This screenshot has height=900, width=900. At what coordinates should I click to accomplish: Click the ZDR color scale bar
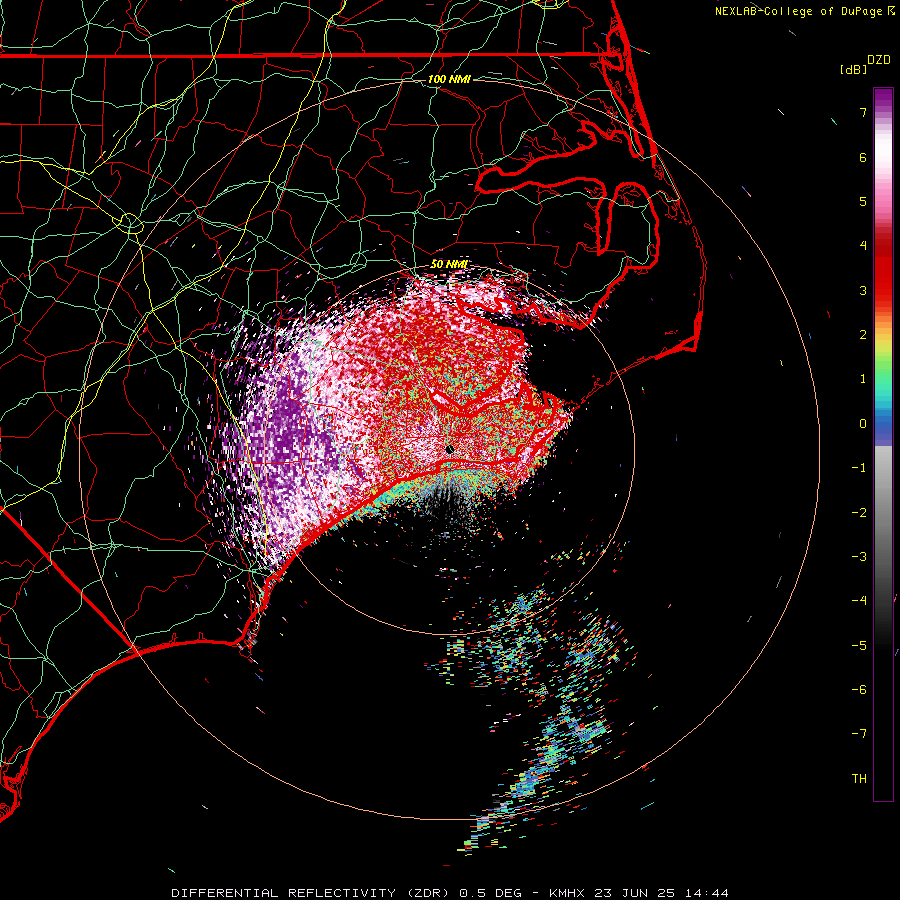883,444
